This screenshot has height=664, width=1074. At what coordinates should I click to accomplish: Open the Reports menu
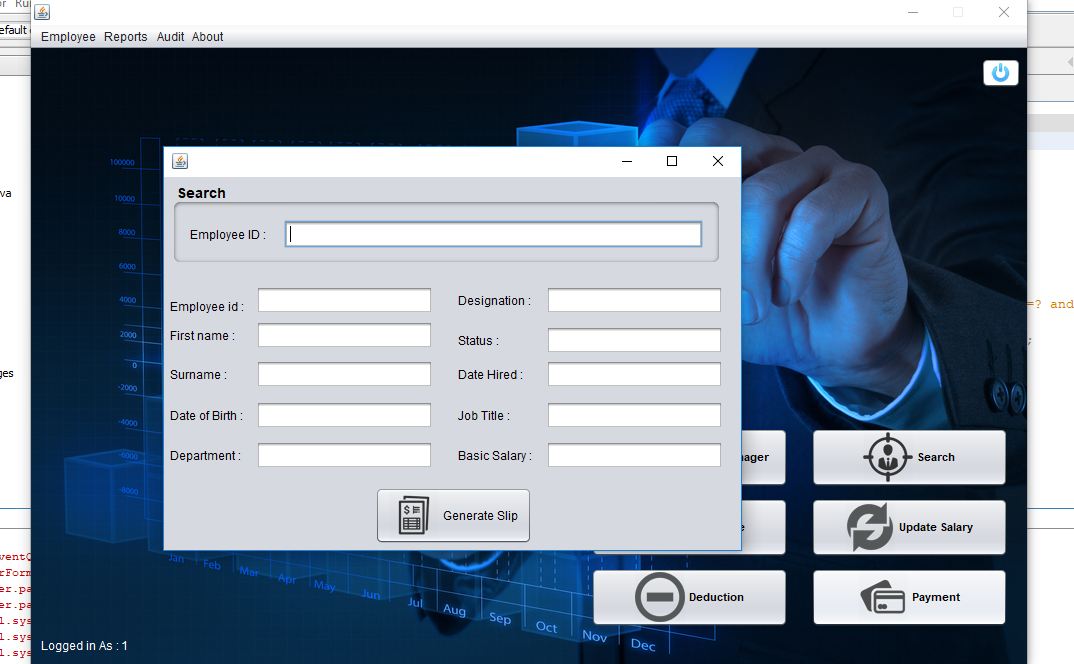coord(125,37)
